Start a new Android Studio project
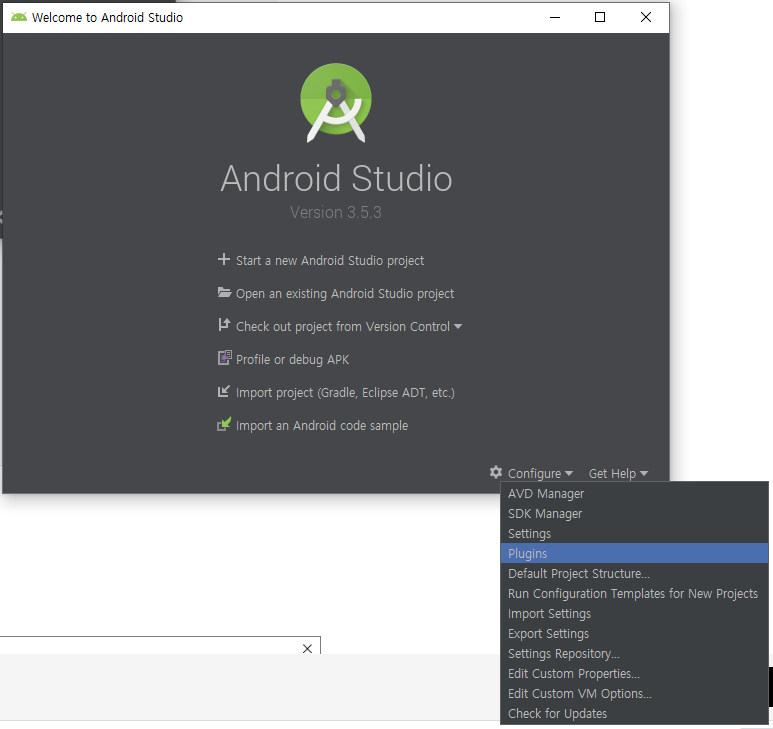The height and width of the screenshot is (729, 773). (x=330, y=261)
